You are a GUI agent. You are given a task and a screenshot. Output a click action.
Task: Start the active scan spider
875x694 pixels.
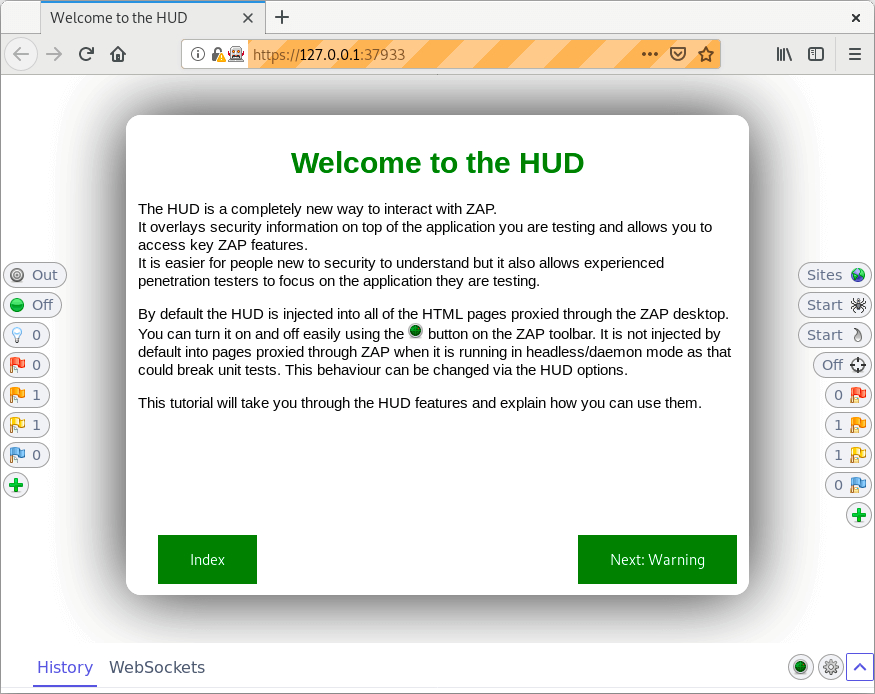click(834, 305)
